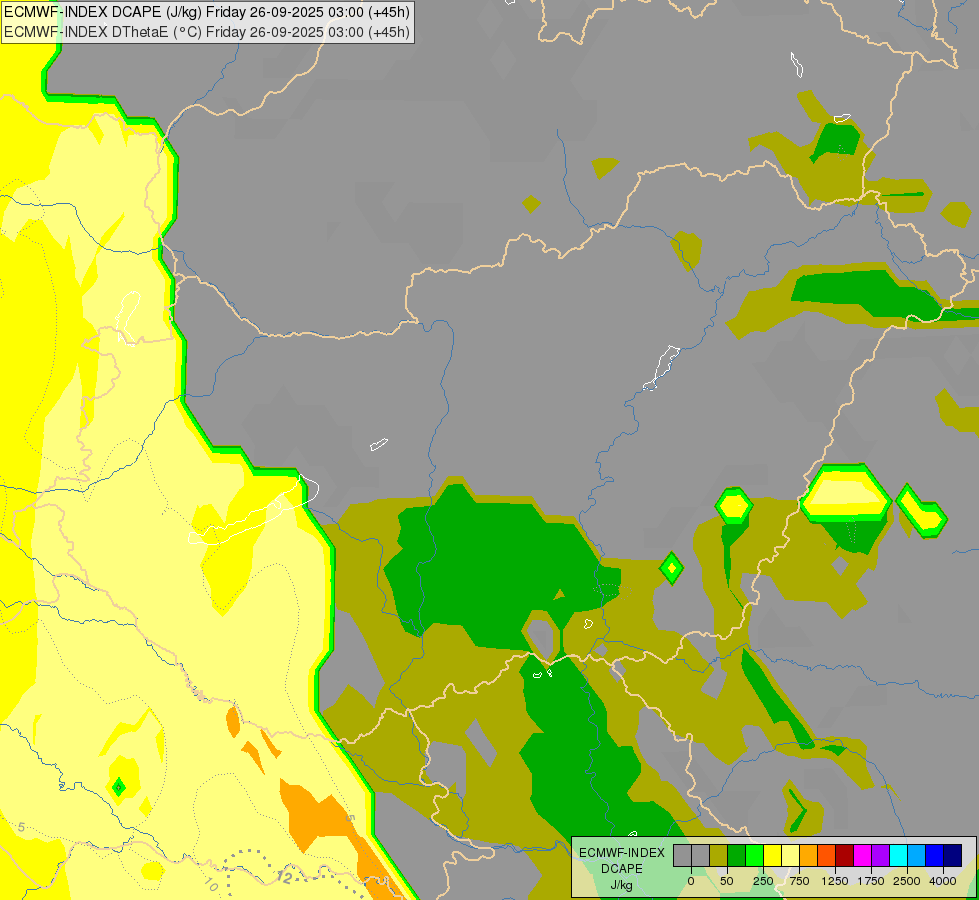Click the navy legend swatch at scale end
Viewport: 979px width, 900px height.
953,855
